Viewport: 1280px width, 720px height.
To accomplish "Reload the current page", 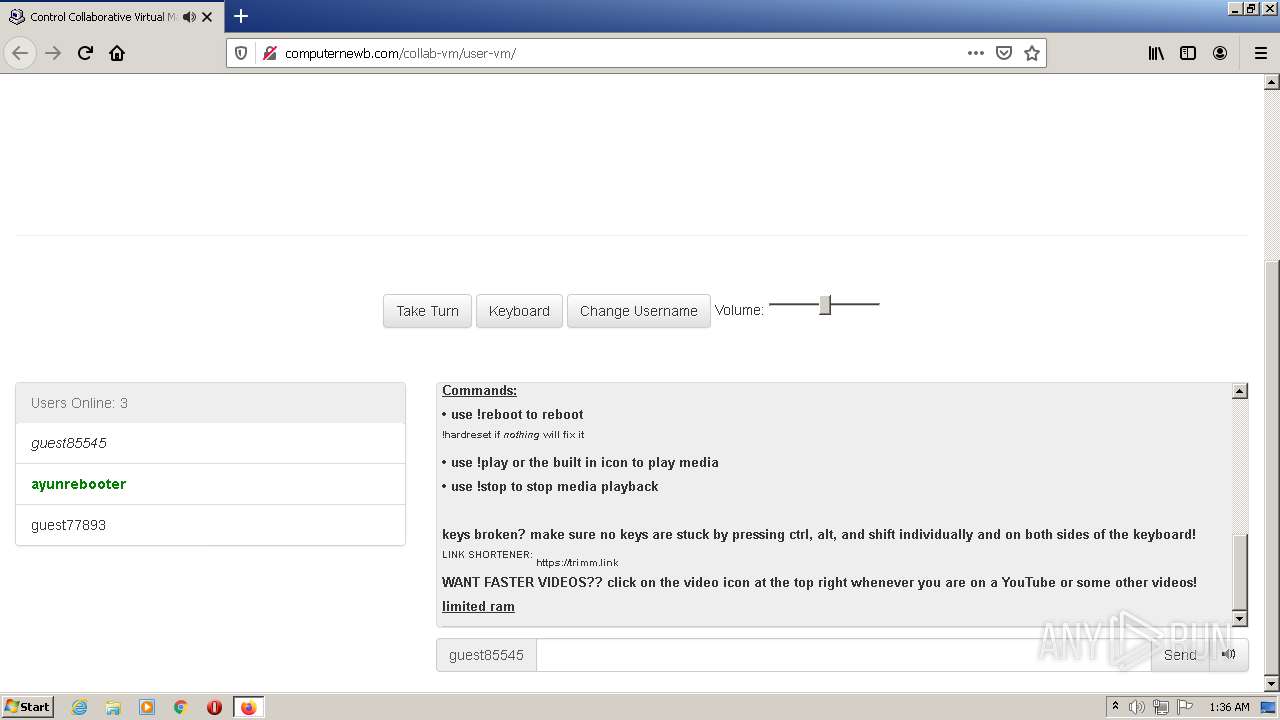I will point(85,53).
